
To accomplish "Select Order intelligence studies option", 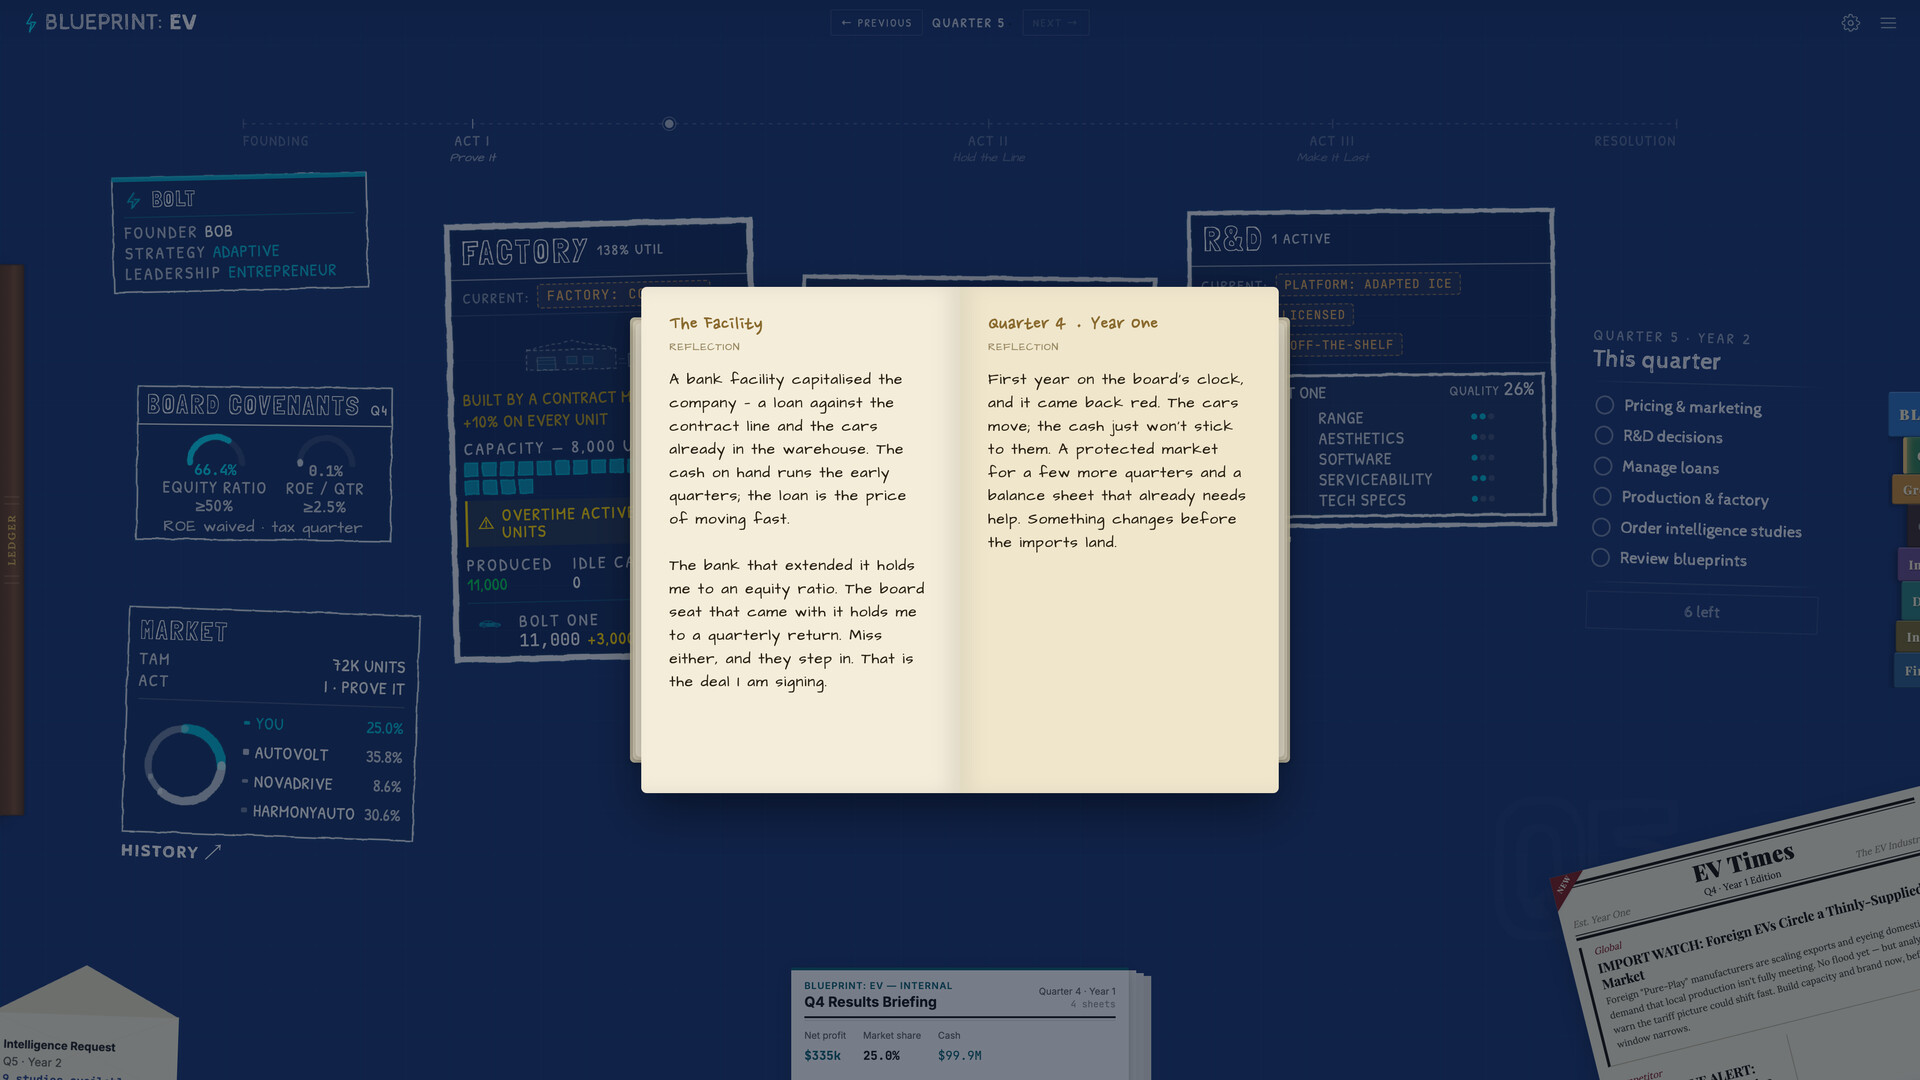I will [1697, 529].
